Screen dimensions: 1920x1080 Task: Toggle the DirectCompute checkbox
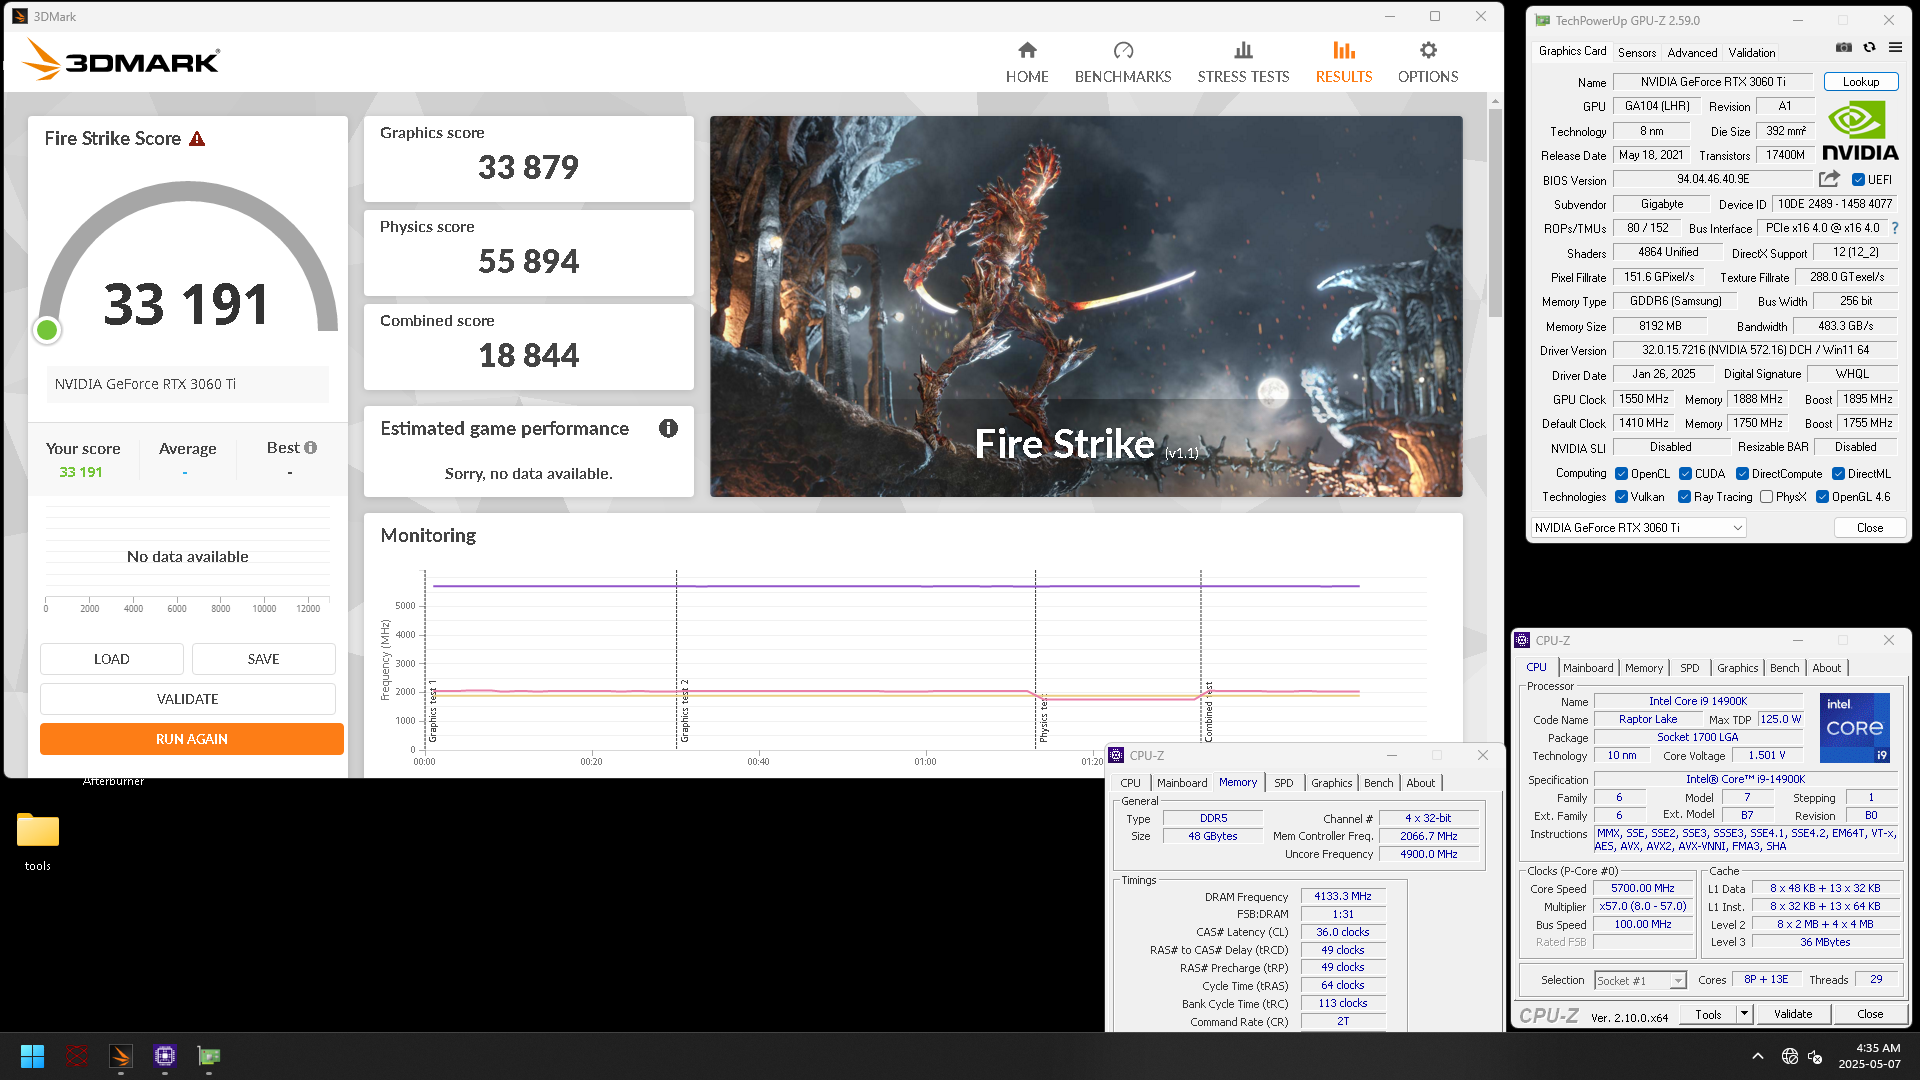coord(1742,474)
